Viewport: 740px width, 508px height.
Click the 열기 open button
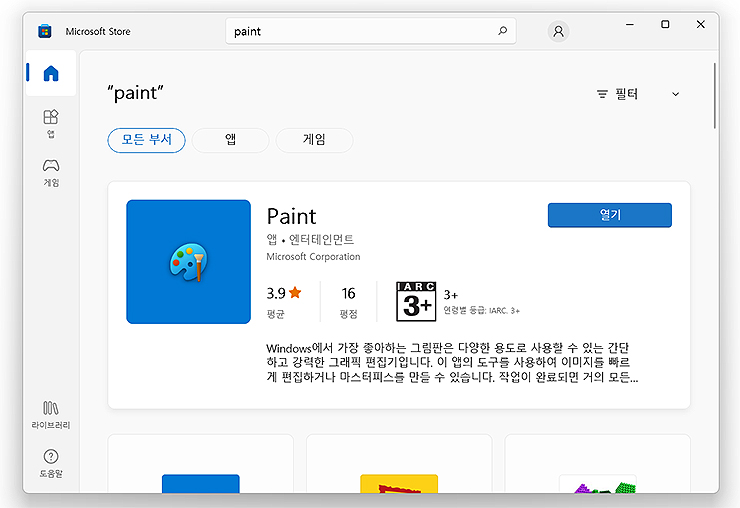610,215
